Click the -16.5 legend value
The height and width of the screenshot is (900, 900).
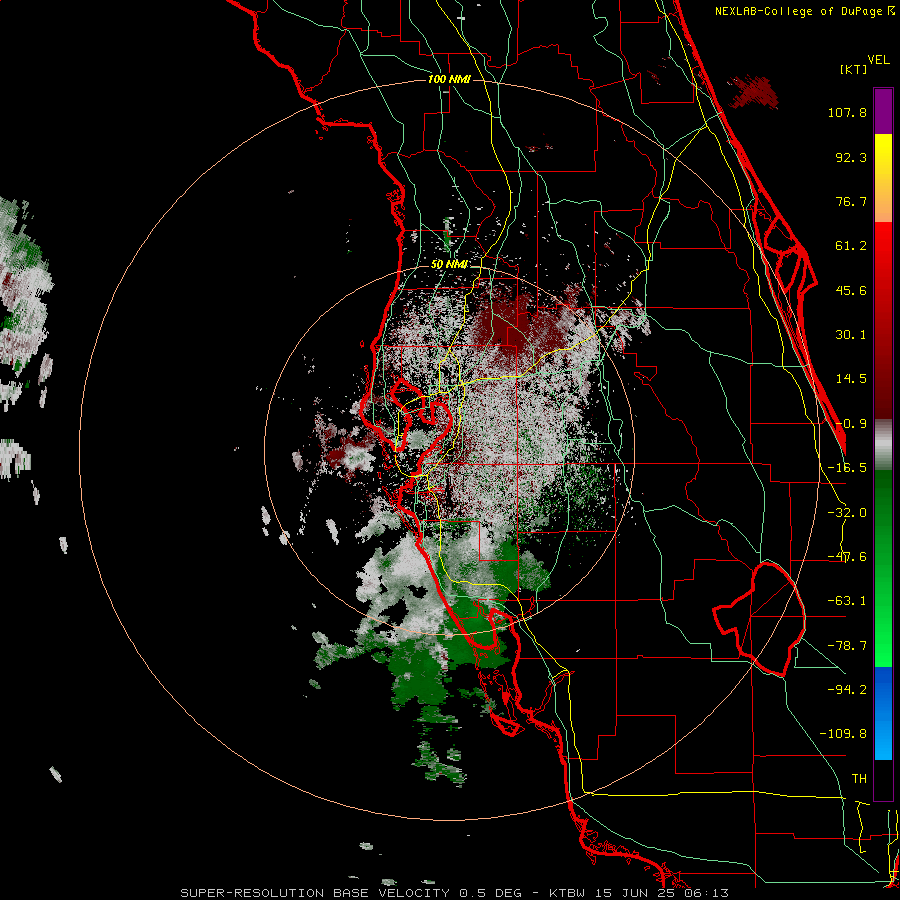coord(847,468)
